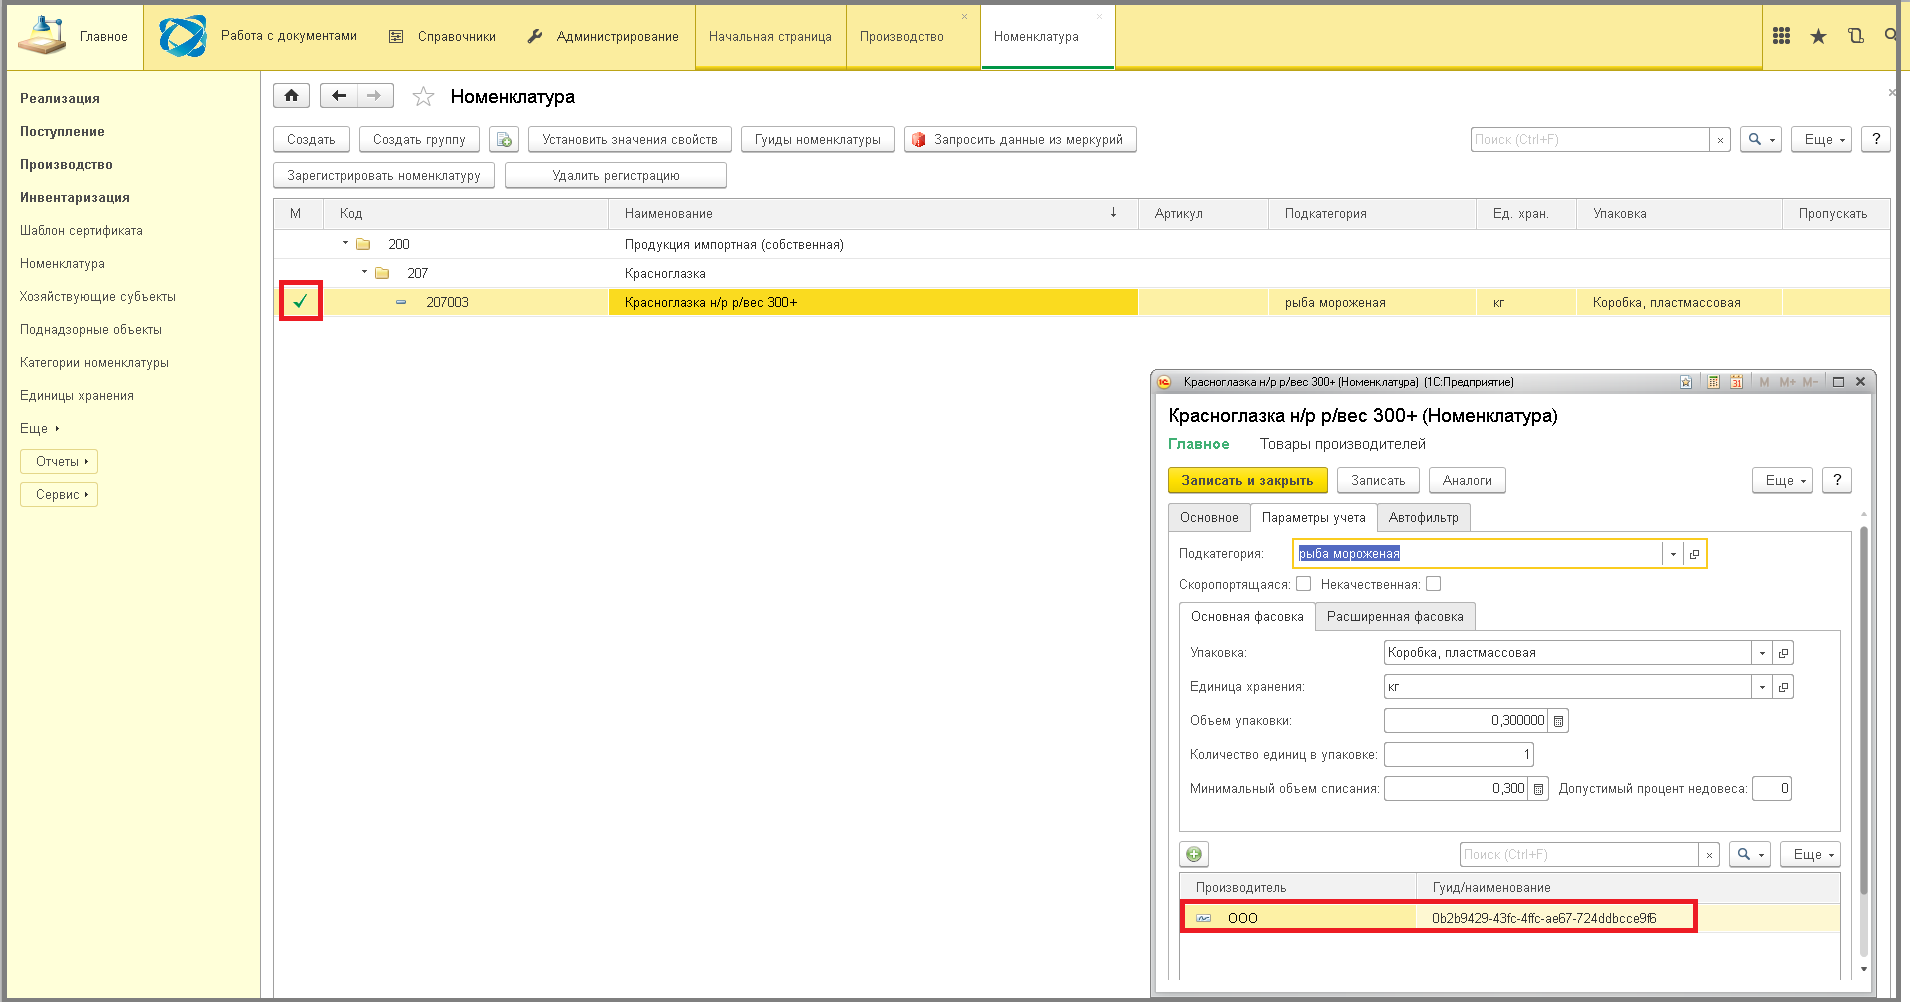The width and height of the screenshot is (1910, 1002).
Task: Open the Сервис submenu
Action: pyautogui.click(x=59, y=494)
